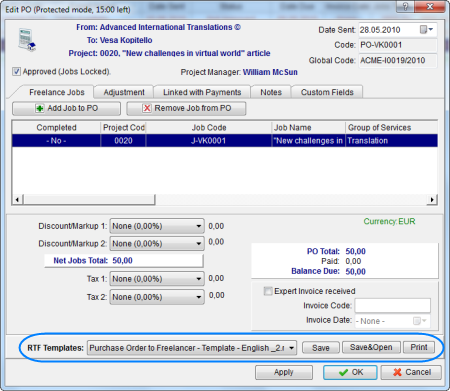This screenshot has width=450, height=391.
Task: Click the Translation cell in job row
Action: pos(391,141)
